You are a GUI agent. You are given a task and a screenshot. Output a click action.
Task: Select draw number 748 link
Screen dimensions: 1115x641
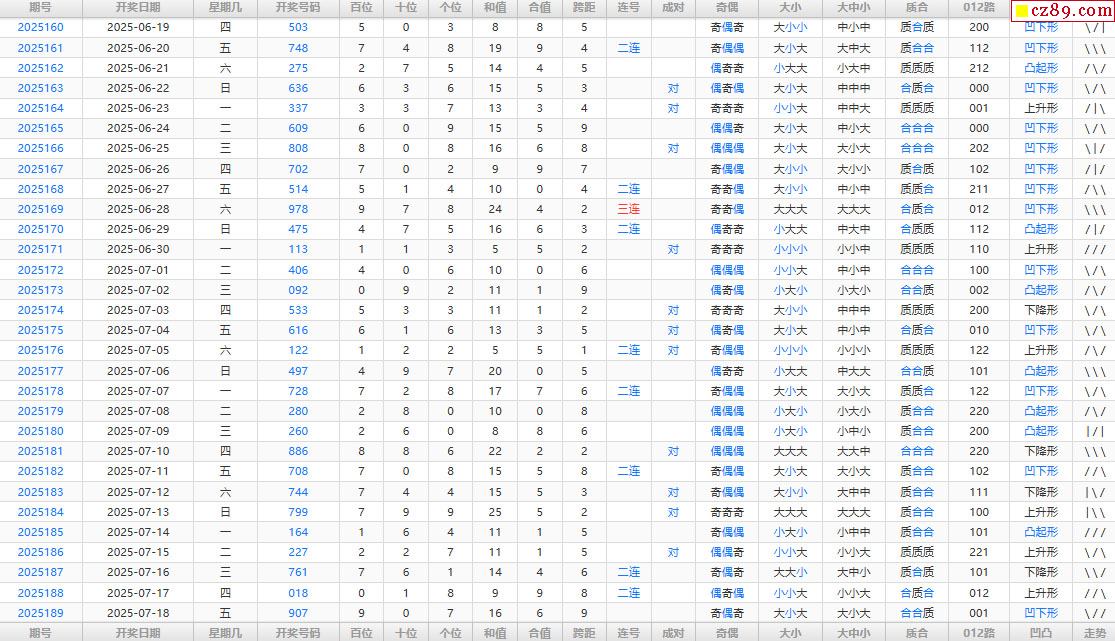pos(298,48)
